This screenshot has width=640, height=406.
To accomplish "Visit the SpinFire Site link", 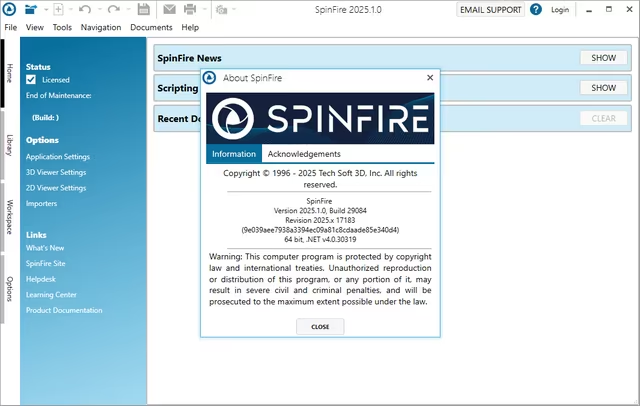I will 45,264.
